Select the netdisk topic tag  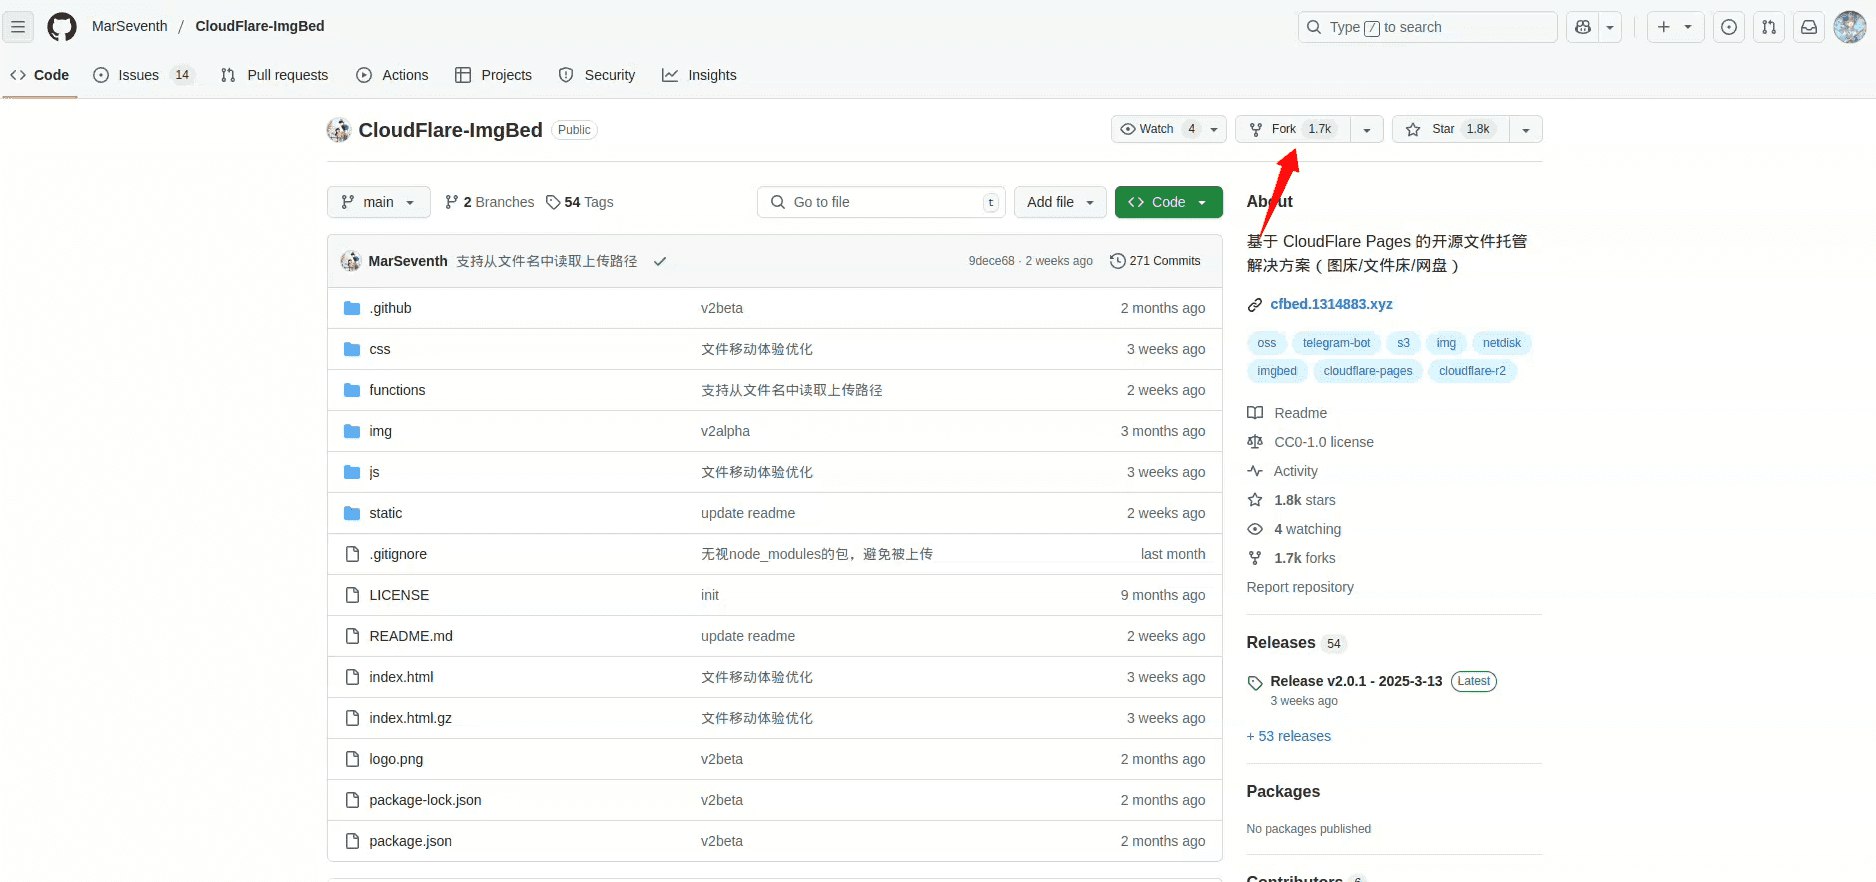coord(1502,343)
